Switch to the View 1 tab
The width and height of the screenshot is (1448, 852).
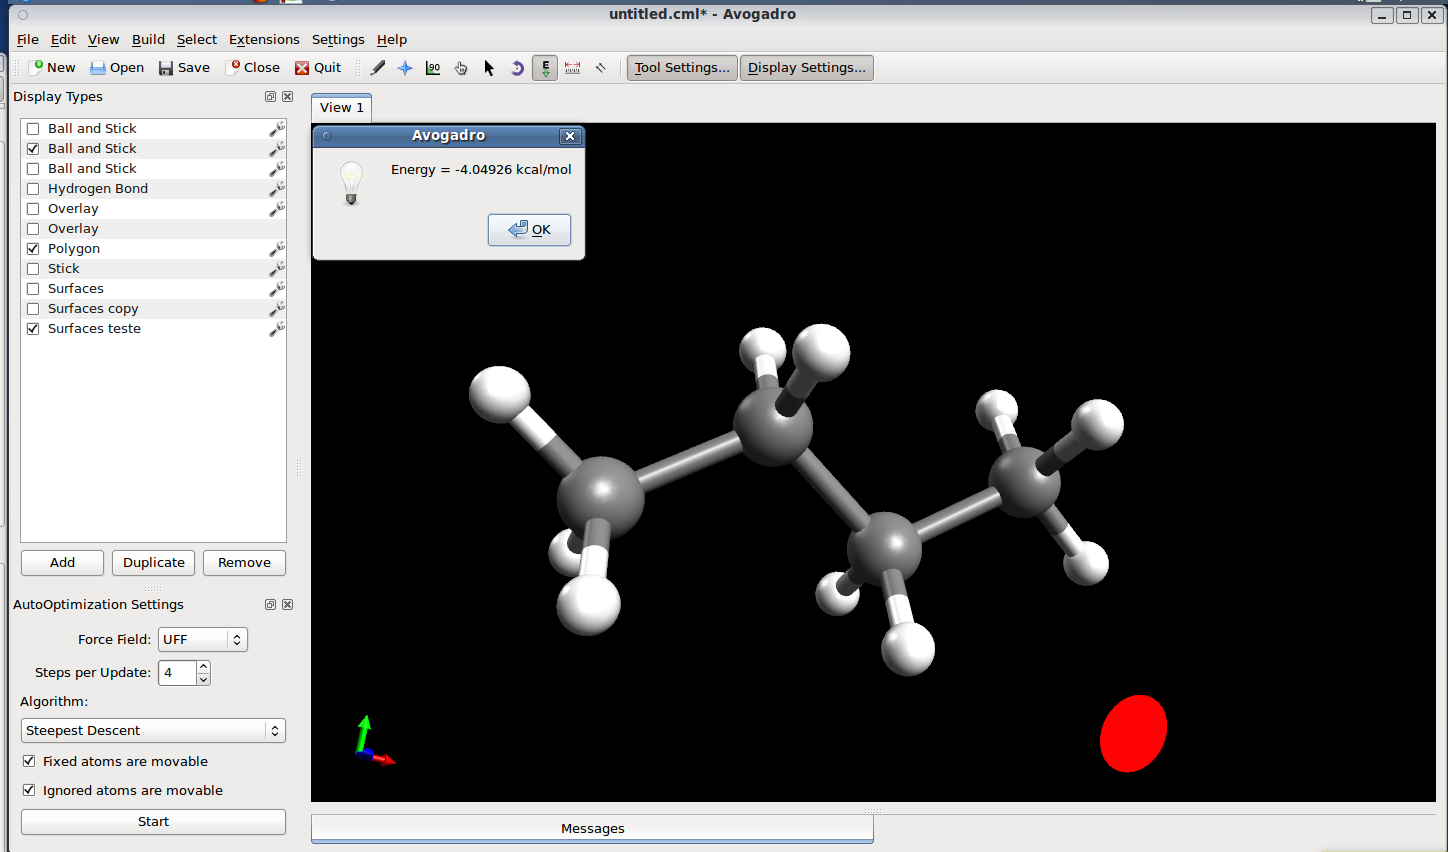pyautogui.click(x=342, y=108)
